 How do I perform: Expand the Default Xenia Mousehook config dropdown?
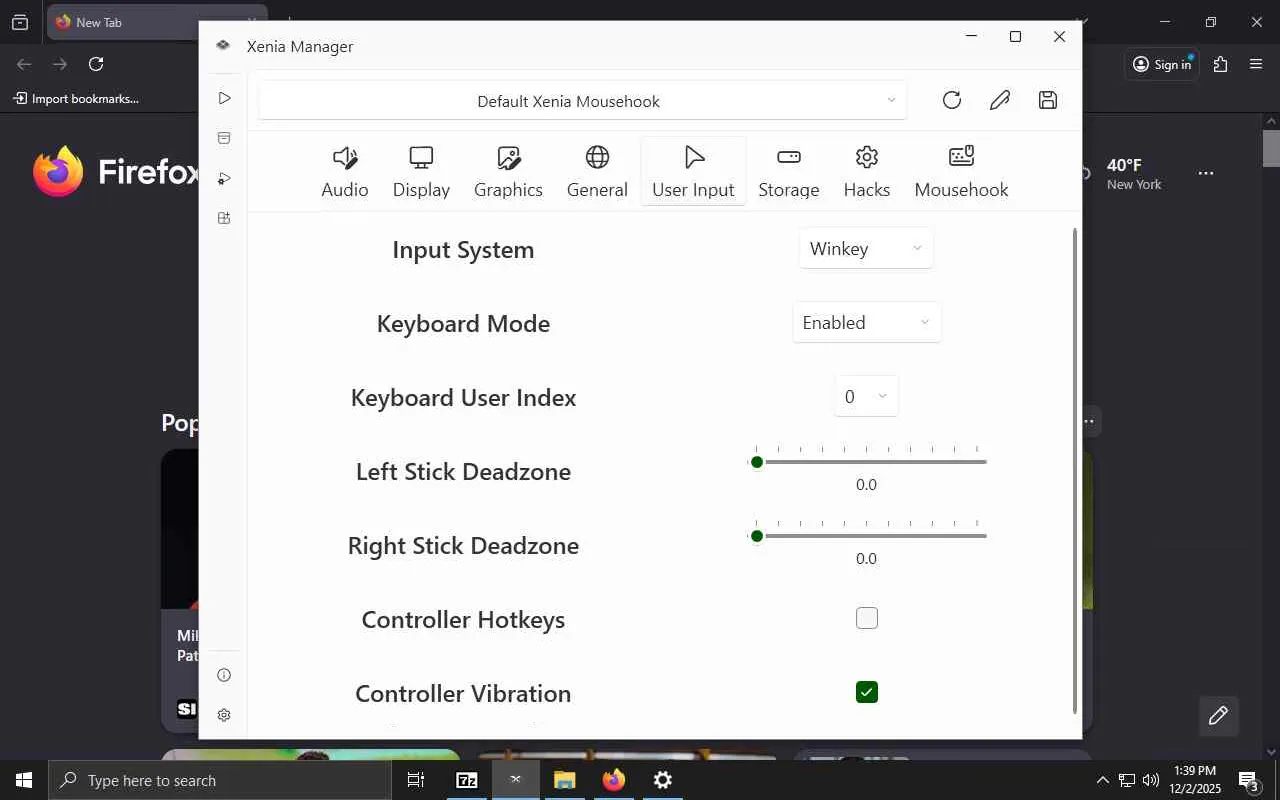[583, 100]
